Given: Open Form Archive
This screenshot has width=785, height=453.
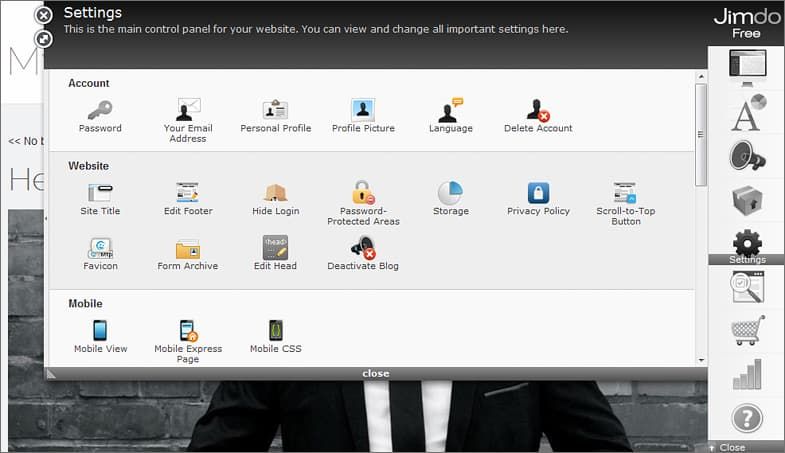Looking at the screenshot, I should coord(188,254).
